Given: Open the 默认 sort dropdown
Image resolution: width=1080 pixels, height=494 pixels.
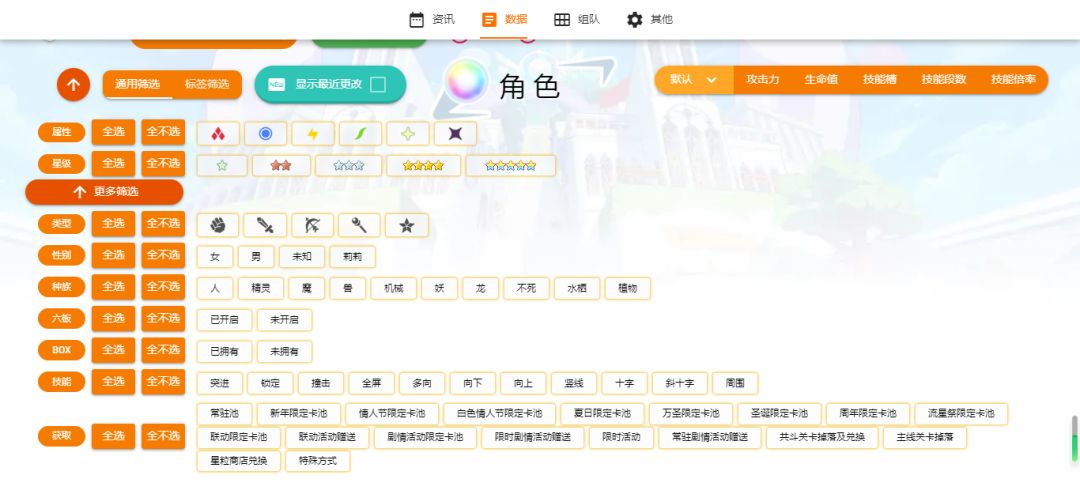Looking at the screenshot, I should (694, 80).
